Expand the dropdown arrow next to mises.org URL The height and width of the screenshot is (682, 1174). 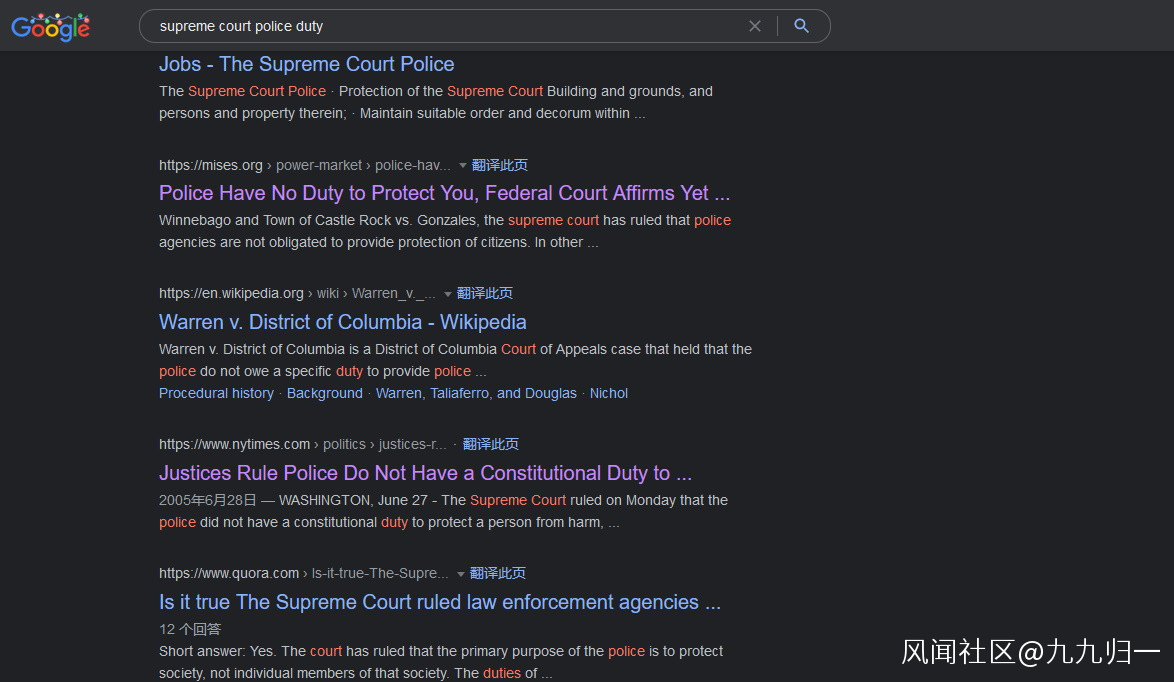tap(463, 165)
